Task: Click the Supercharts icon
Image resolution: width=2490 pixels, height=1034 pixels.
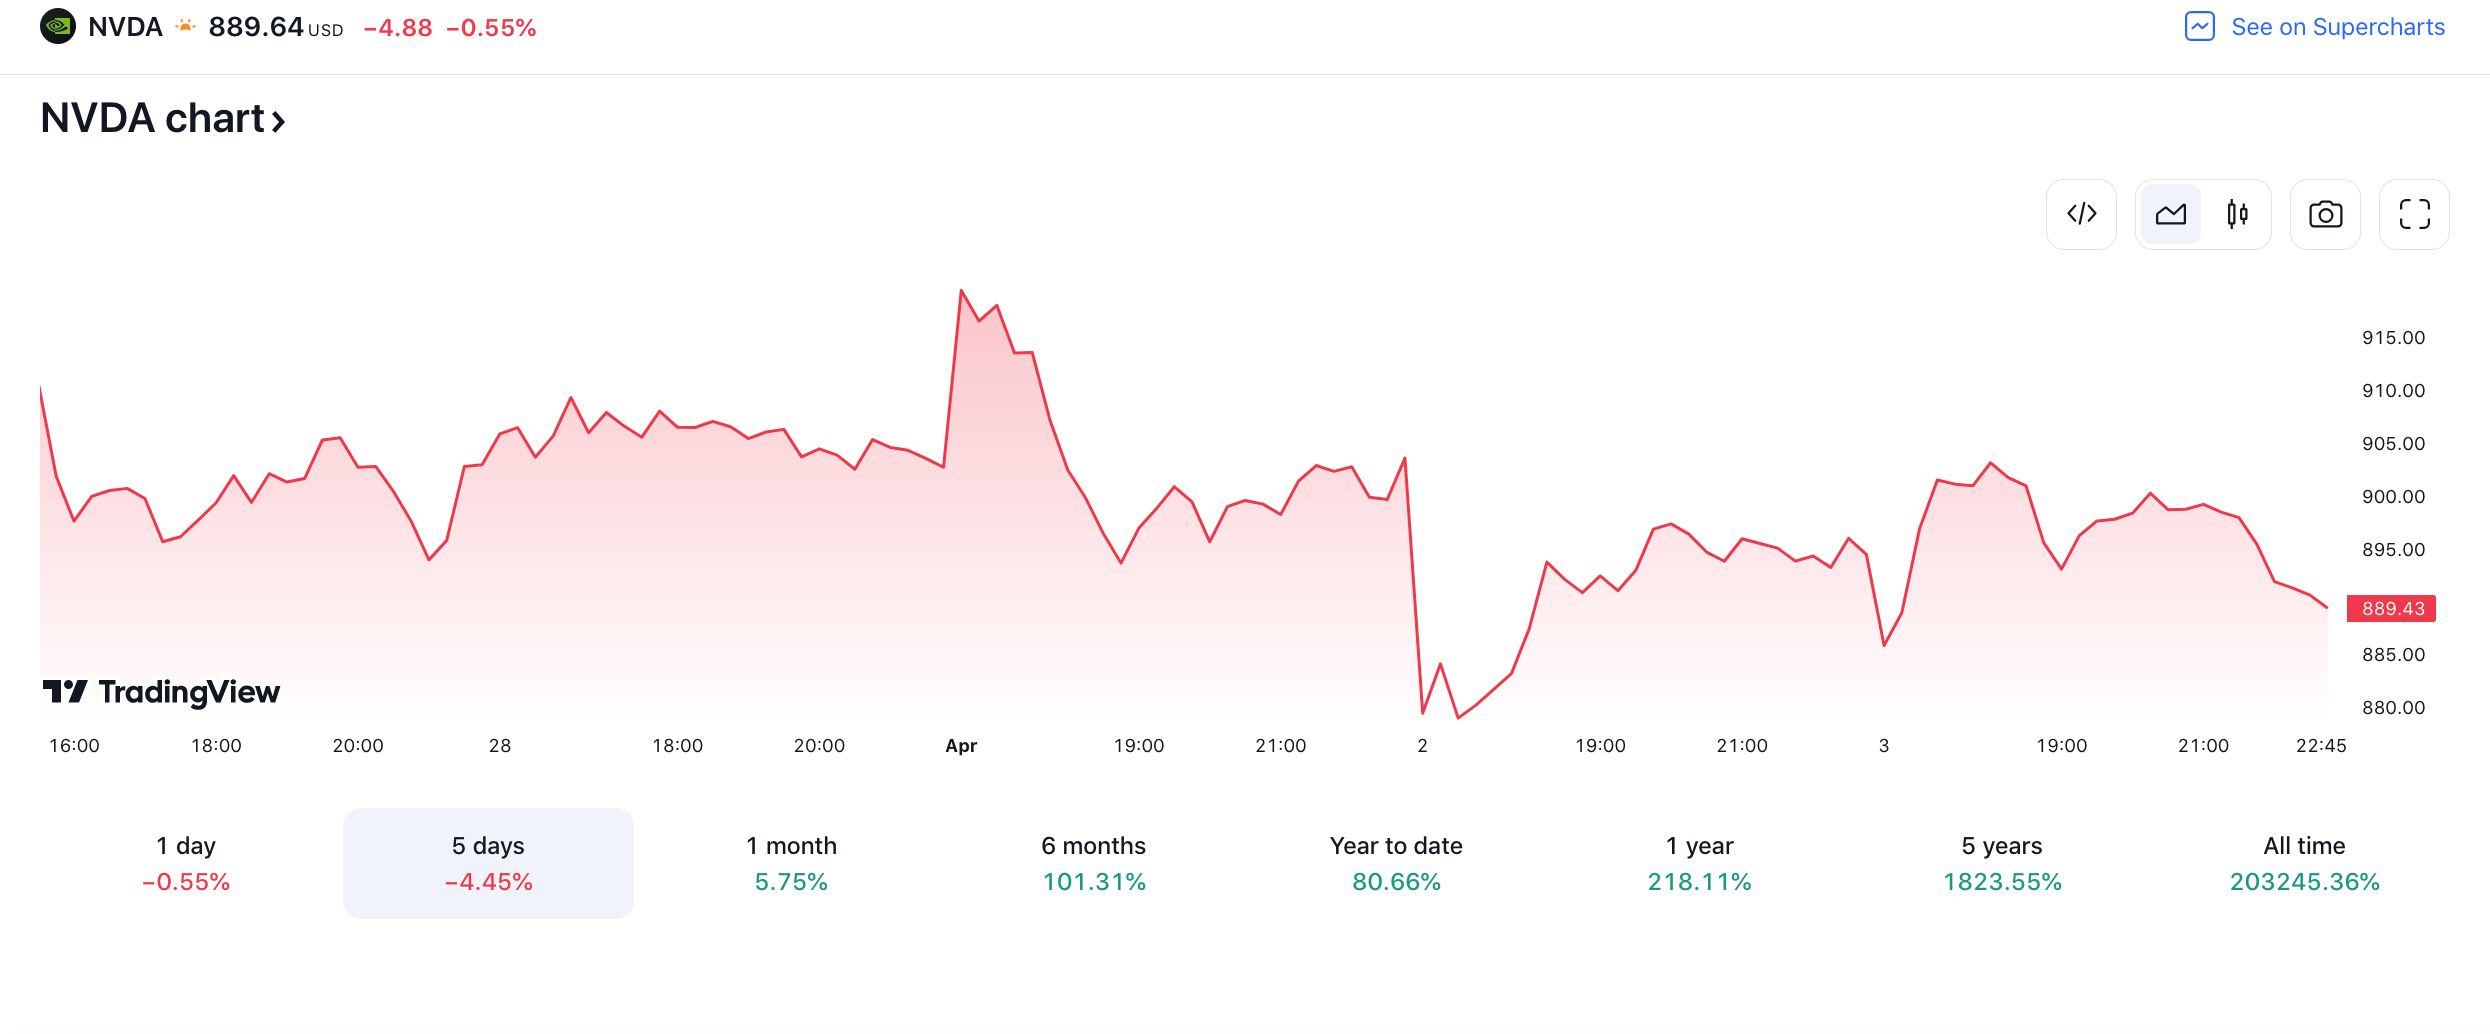Action: [2200, 27]
